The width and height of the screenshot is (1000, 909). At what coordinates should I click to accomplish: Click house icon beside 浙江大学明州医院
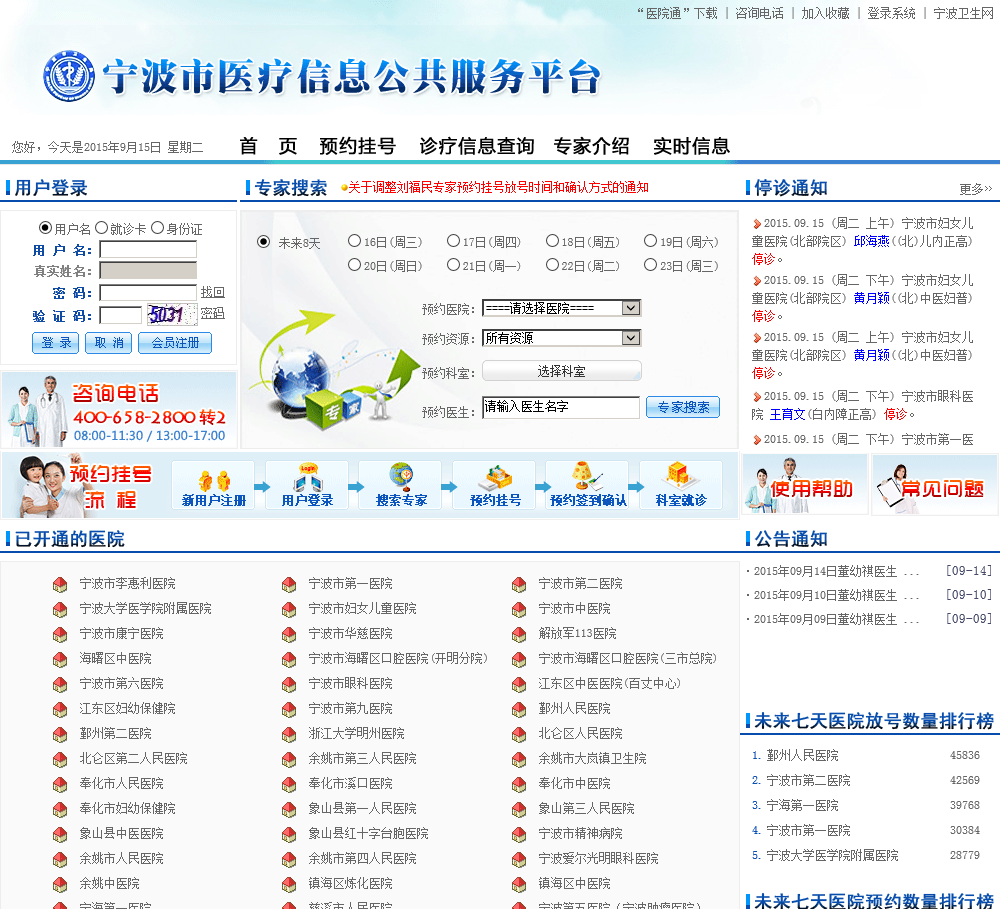click(x=289, y=734)
